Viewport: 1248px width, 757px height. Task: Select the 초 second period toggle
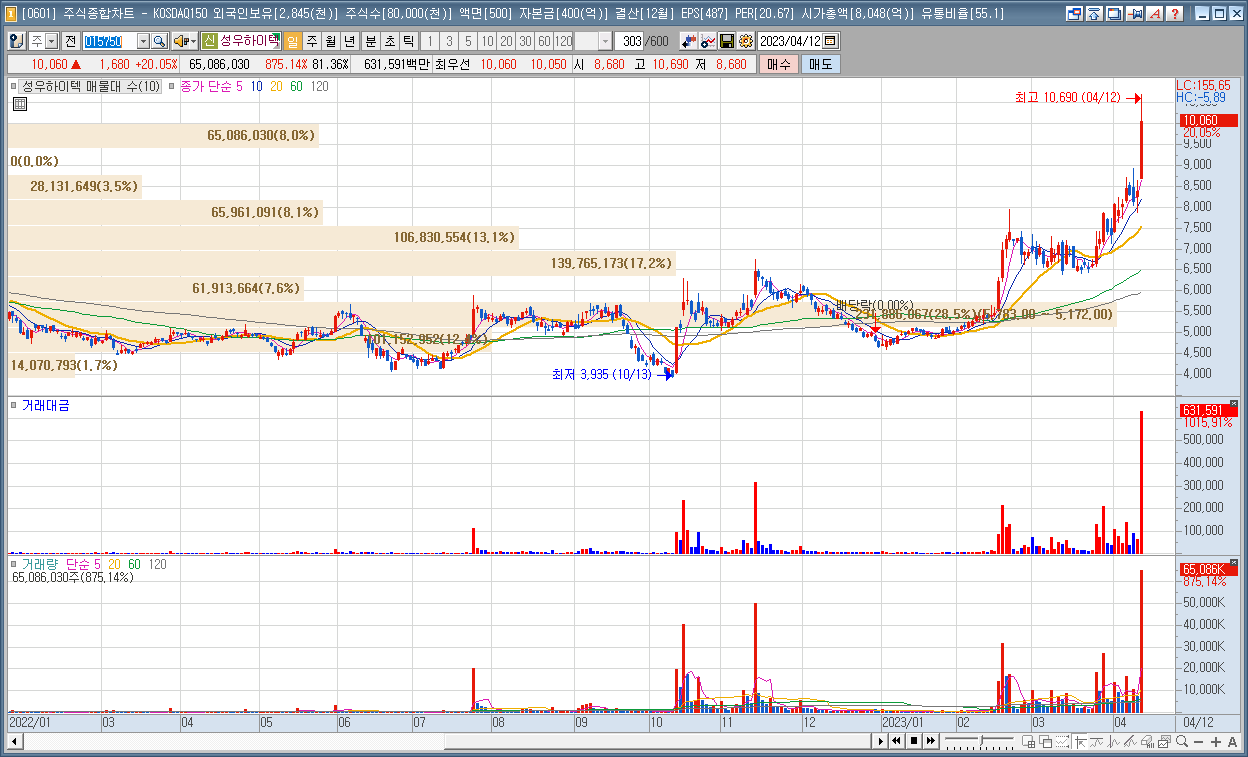pos(389,41)
